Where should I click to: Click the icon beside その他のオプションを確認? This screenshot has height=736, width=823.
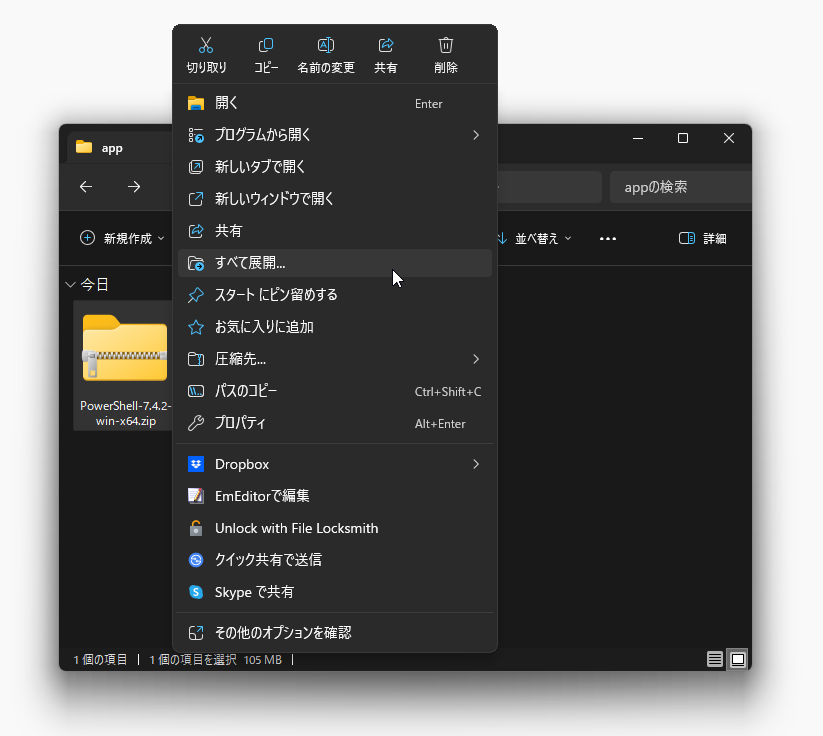pyautogui.click(x=196, y=633)
